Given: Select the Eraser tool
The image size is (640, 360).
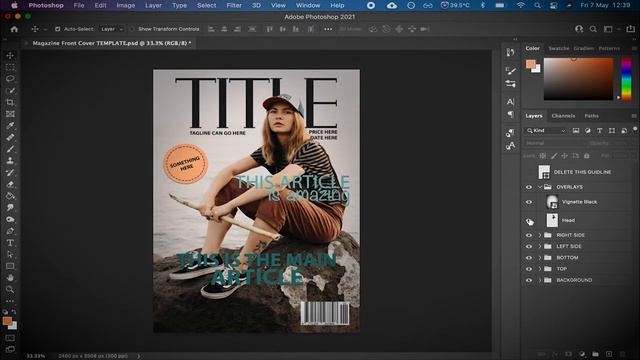Looking at the screenshot, I should pyautogui.click(x=10, y=184).
